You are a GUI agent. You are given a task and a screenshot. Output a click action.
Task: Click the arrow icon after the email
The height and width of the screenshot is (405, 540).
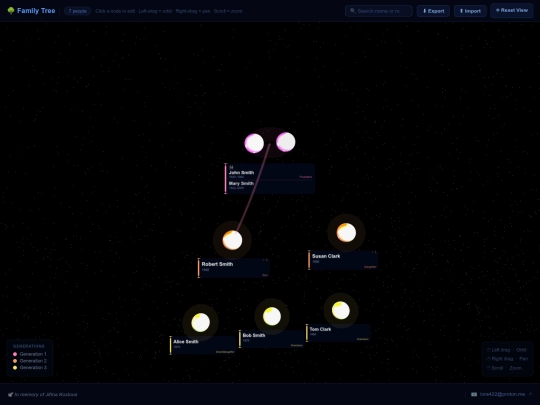[x=530, y=394]
